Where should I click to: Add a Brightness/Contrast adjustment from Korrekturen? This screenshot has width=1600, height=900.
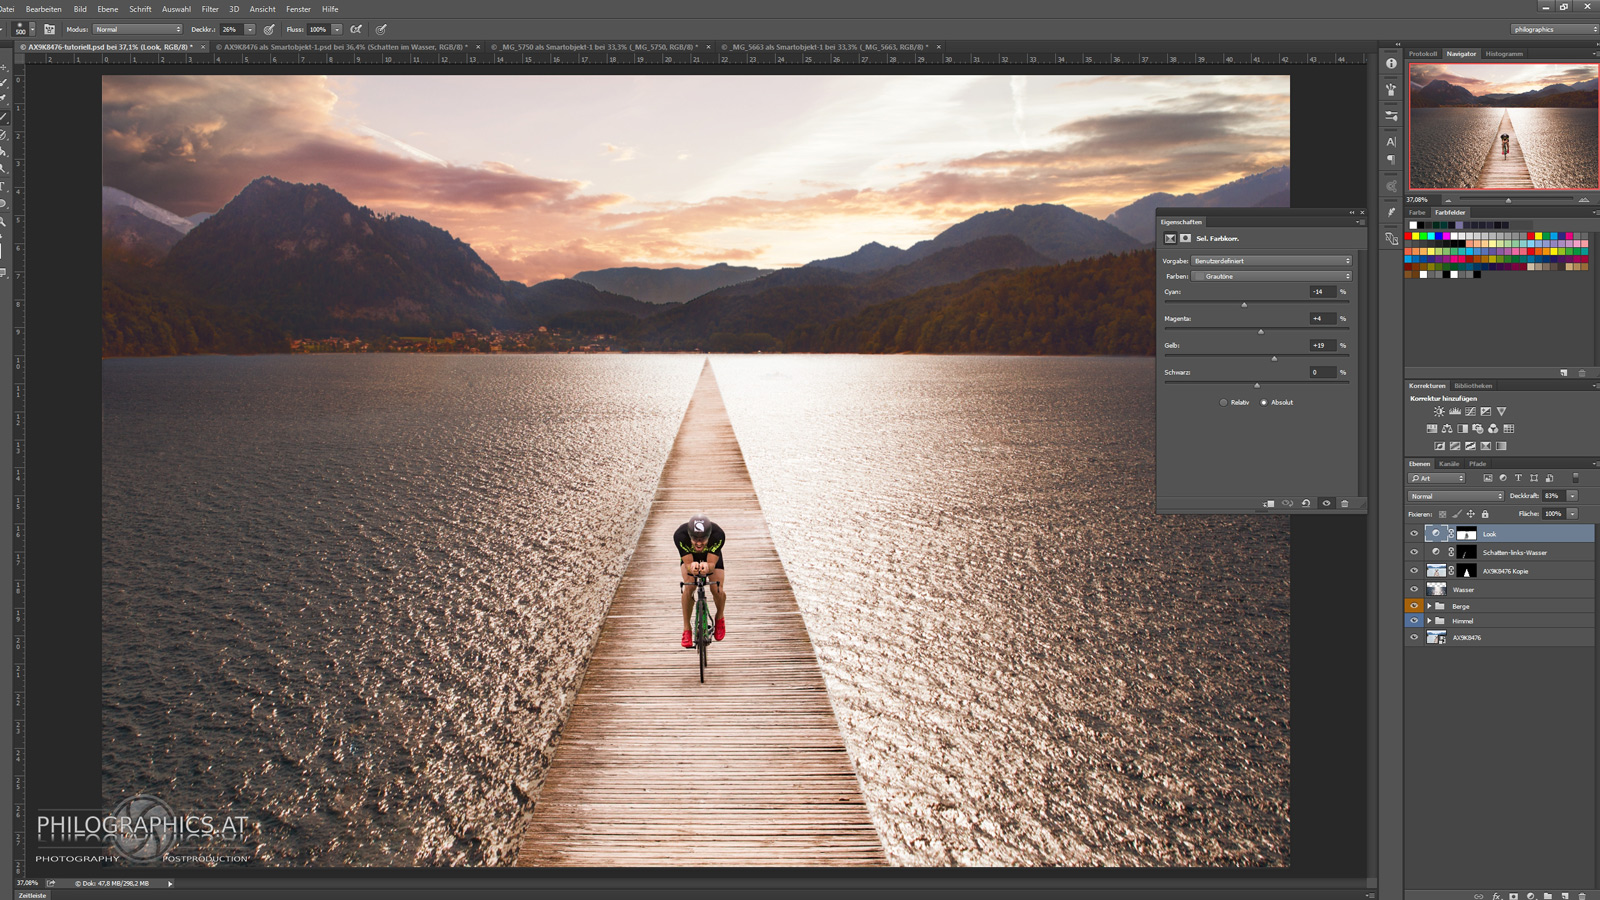1439,412
